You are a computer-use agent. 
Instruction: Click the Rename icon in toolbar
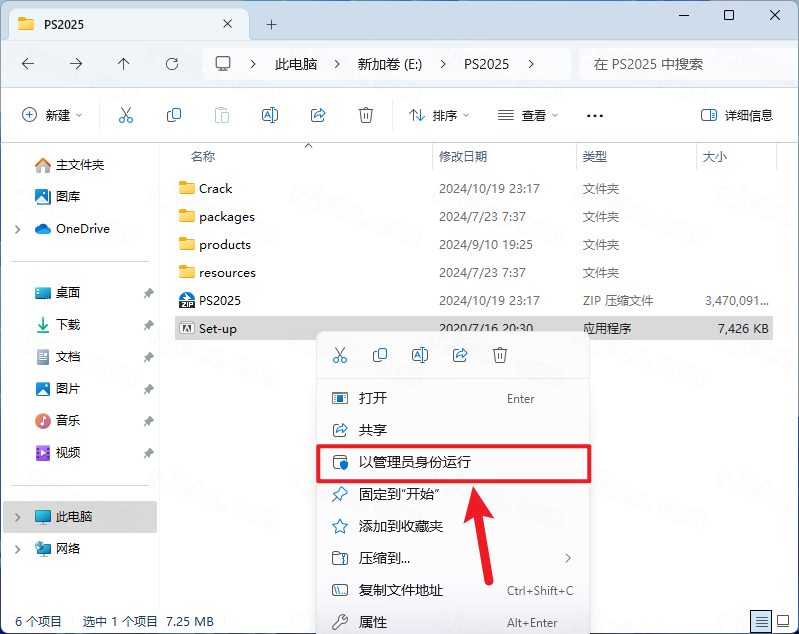point(270,115)
